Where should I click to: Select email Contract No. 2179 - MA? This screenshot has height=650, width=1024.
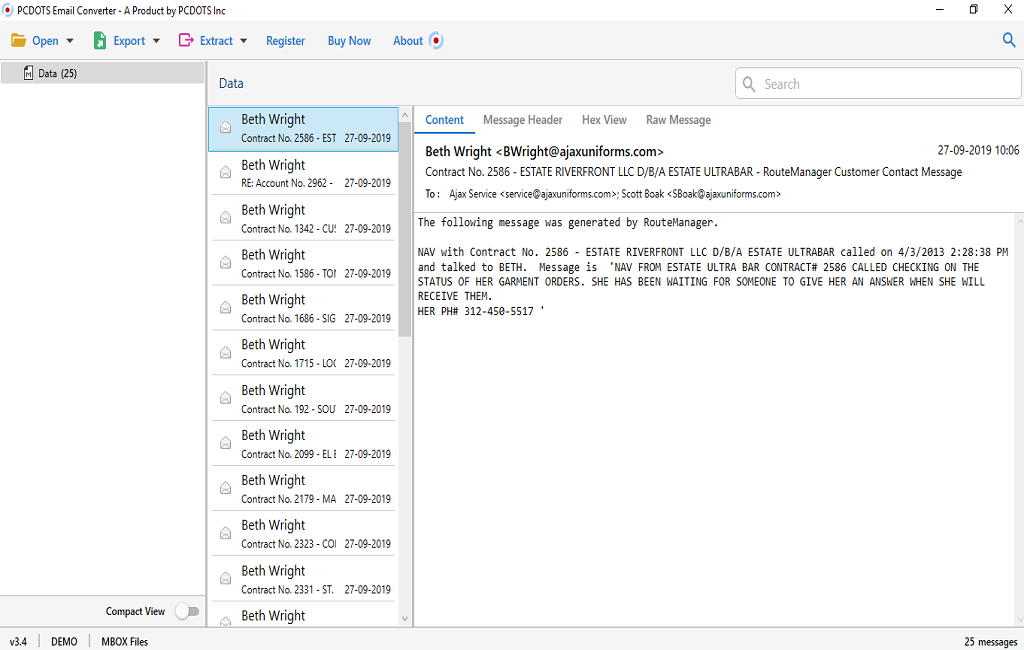[x=303, y=489]
